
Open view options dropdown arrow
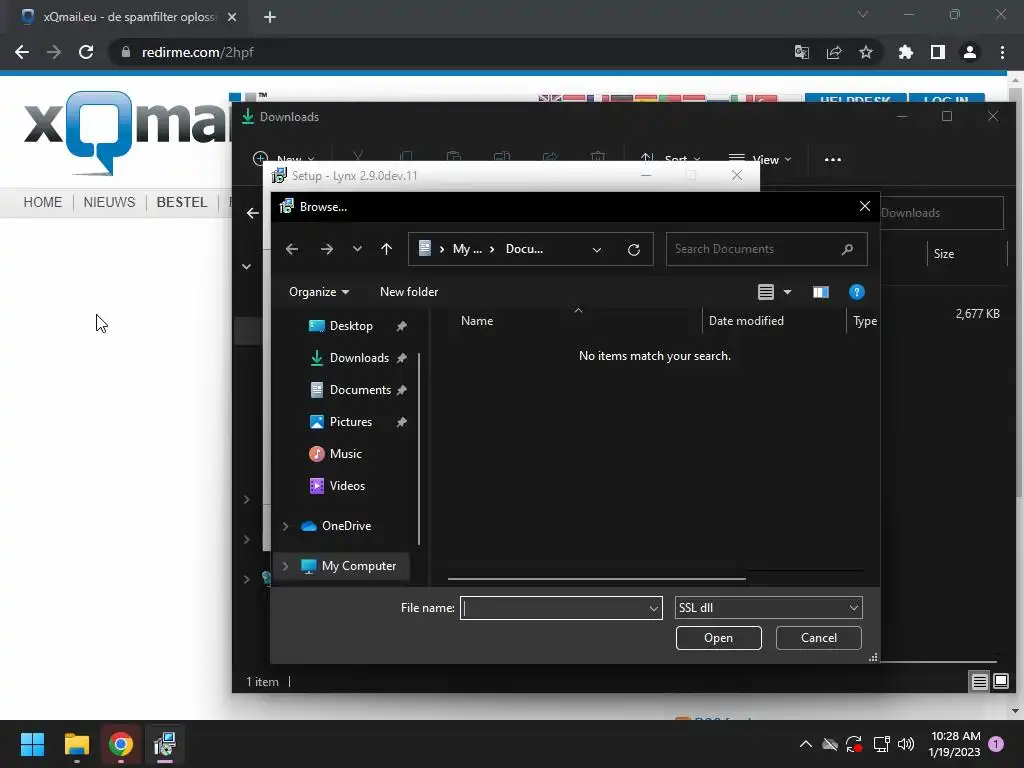[x=787, y=292]
